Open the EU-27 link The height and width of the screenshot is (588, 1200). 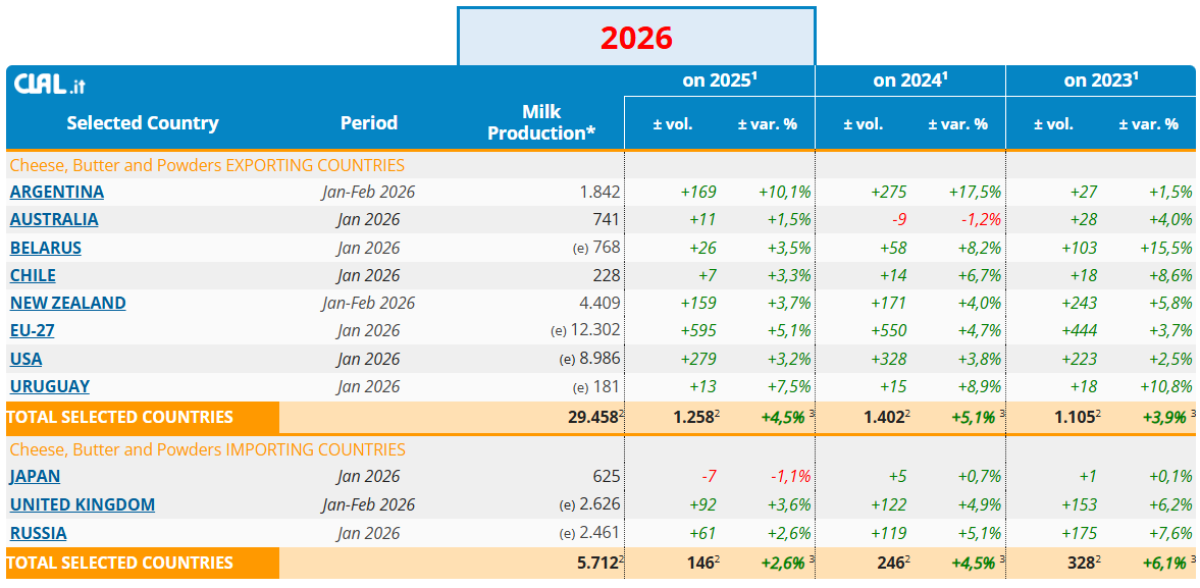pos(32,331)
